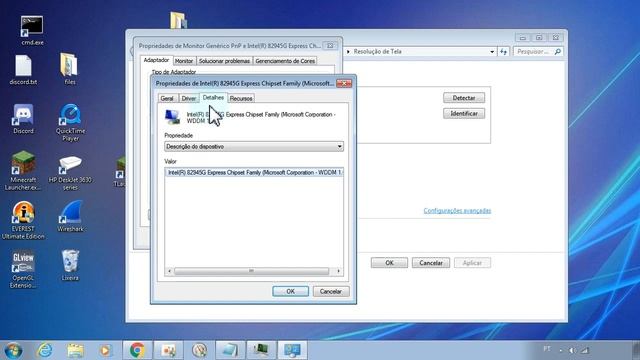The image size is (640, 360).
Task: Switch to the Driver tab
Action: pyautogui.click(x=189, y=98)
